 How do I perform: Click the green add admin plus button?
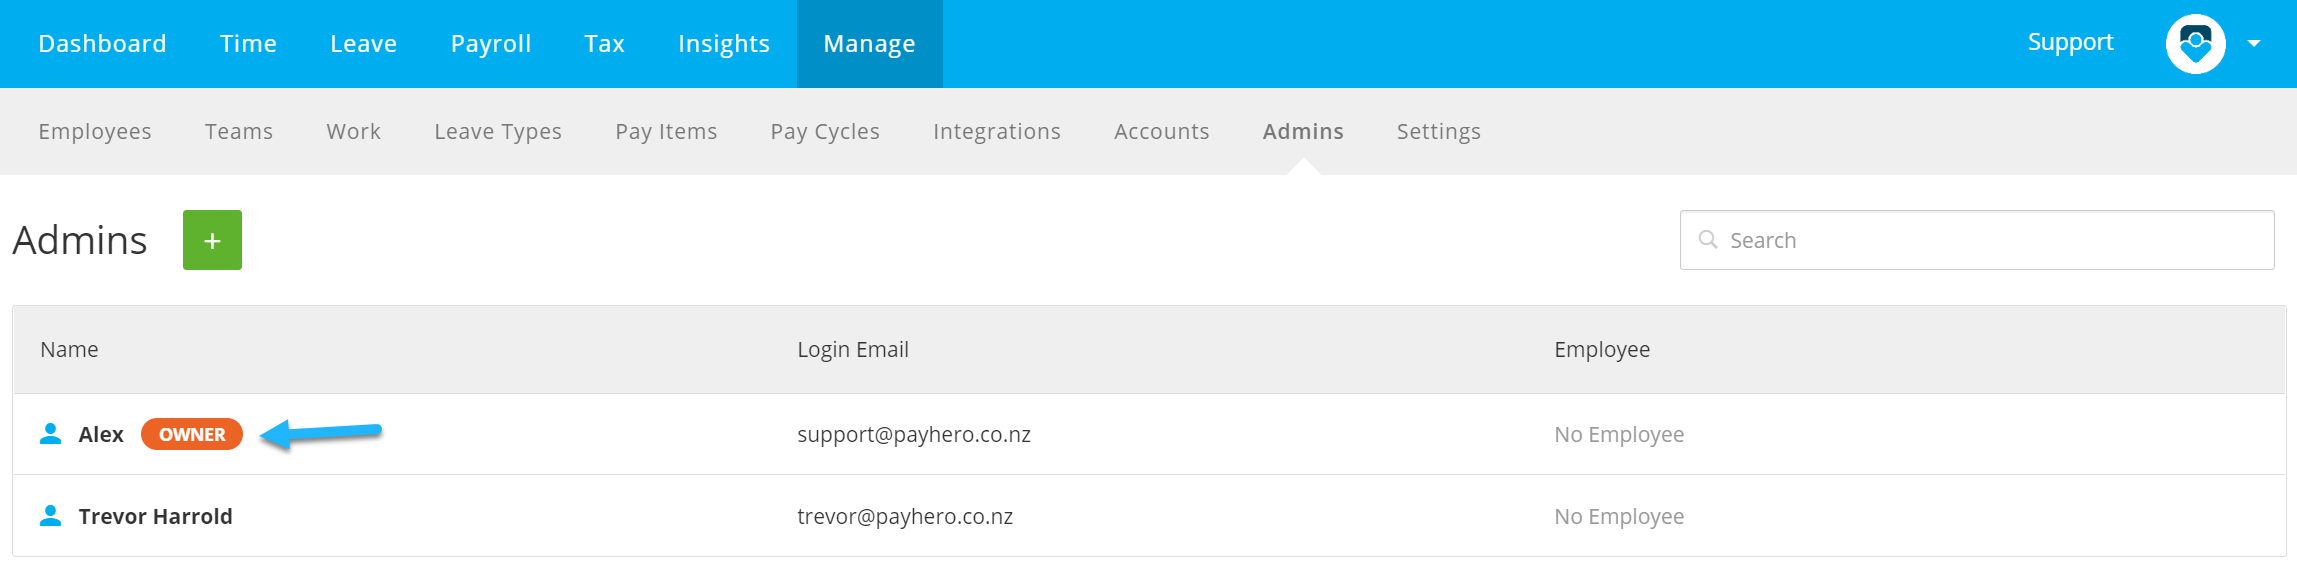212,240
